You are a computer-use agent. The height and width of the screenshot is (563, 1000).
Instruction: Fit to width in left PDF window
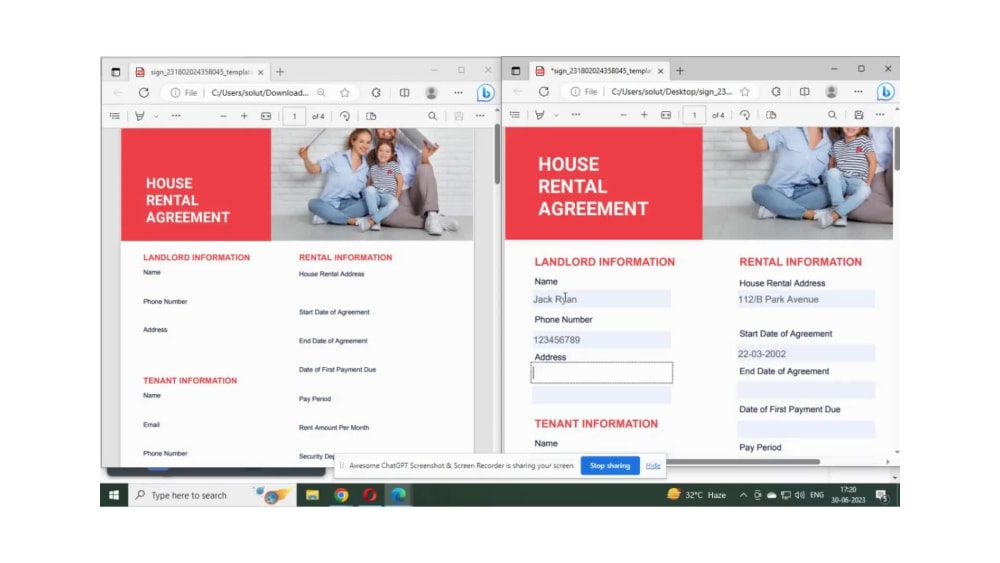coord(266,116)
